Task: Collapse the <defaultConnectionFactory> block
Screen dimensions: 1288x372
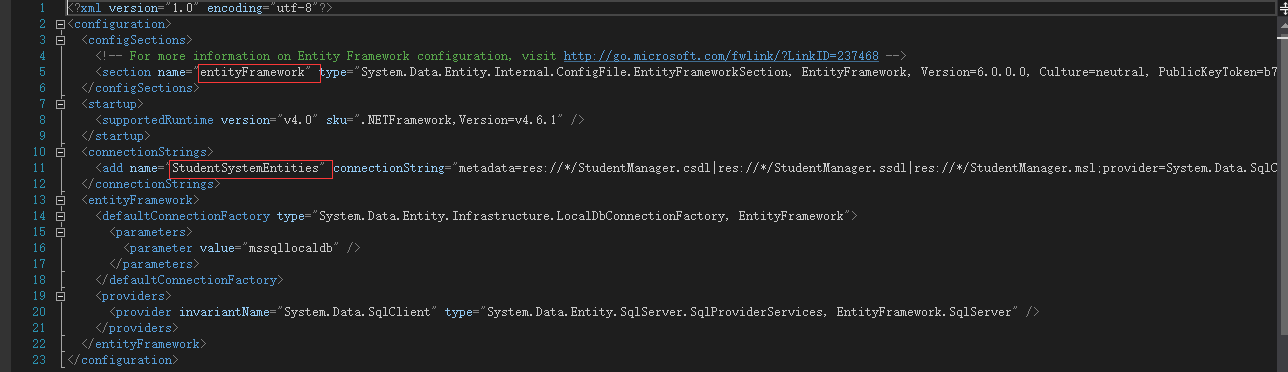Action: [x=60, y=216]
